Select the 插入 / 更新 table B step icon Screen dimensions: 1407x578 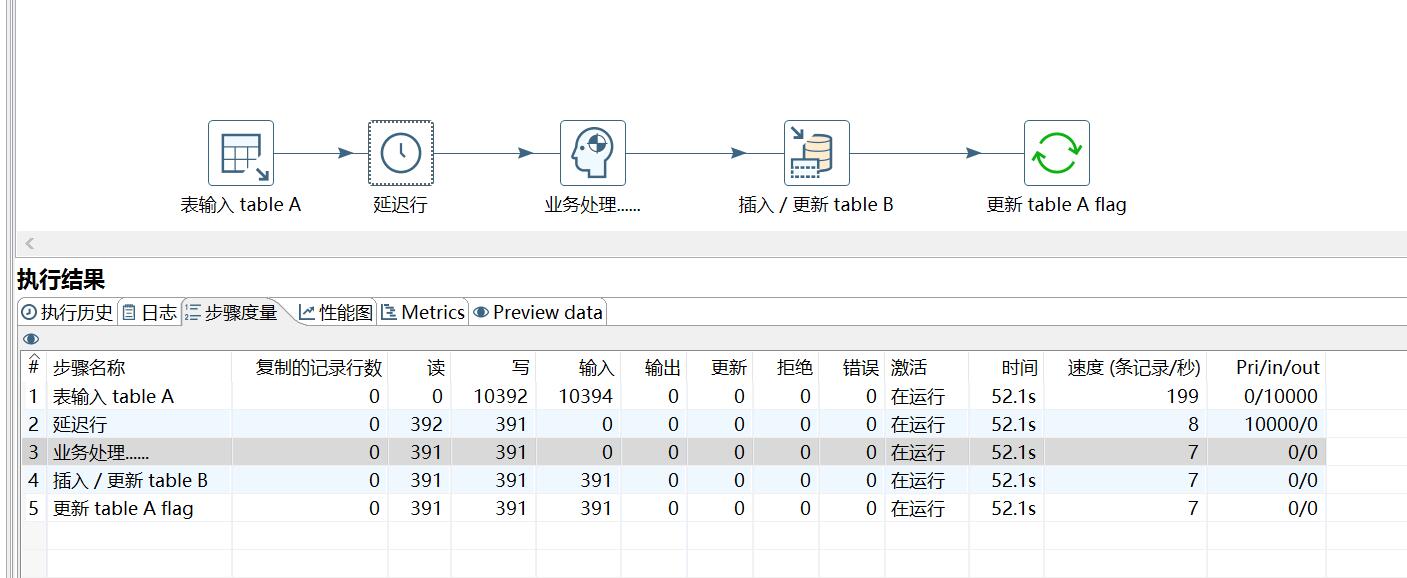coord(817,153)
